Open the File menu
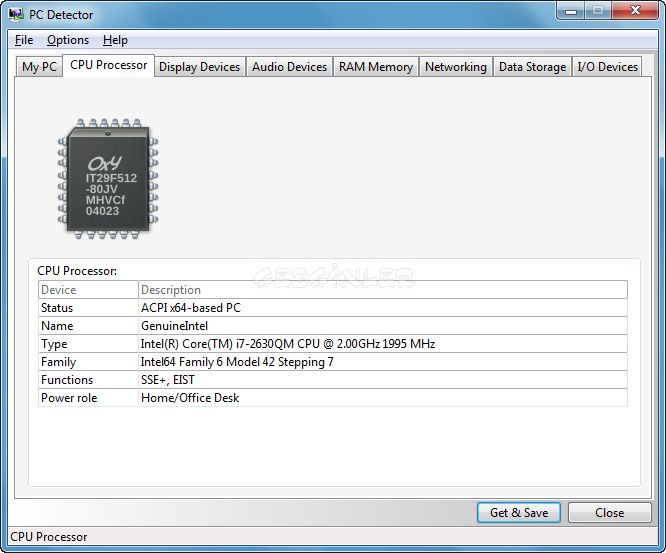This screenshot has width=666, height=553. [x=24, y=40]
